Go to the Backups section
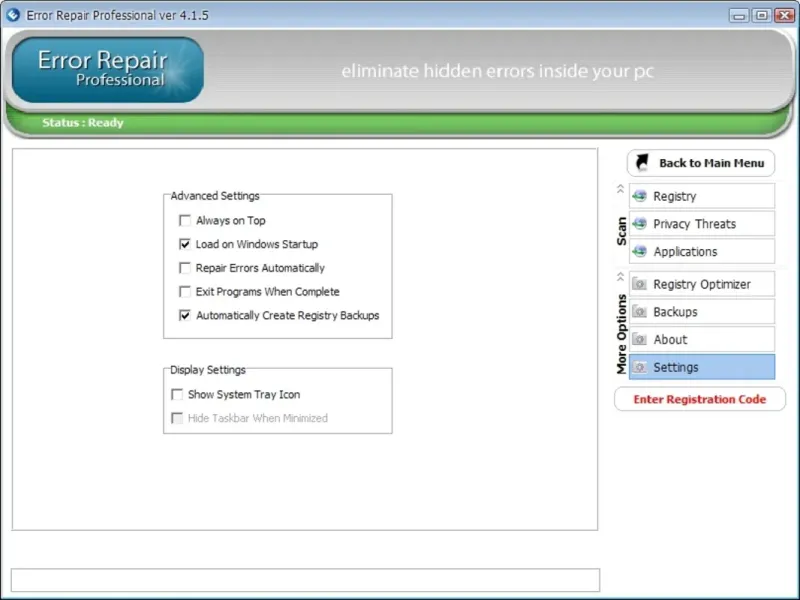Screen dimensions: 800x600 click(702, 312)
